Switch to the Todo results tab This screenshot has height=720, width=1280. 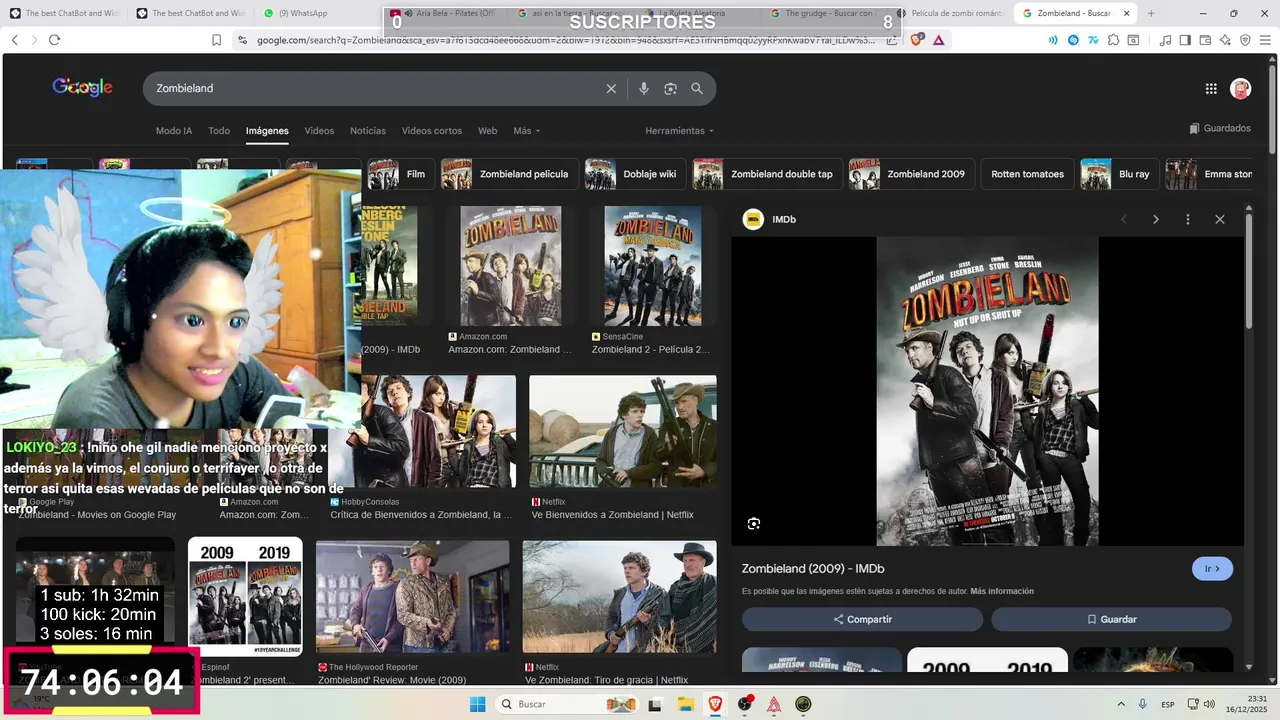(x=219, y=131)
